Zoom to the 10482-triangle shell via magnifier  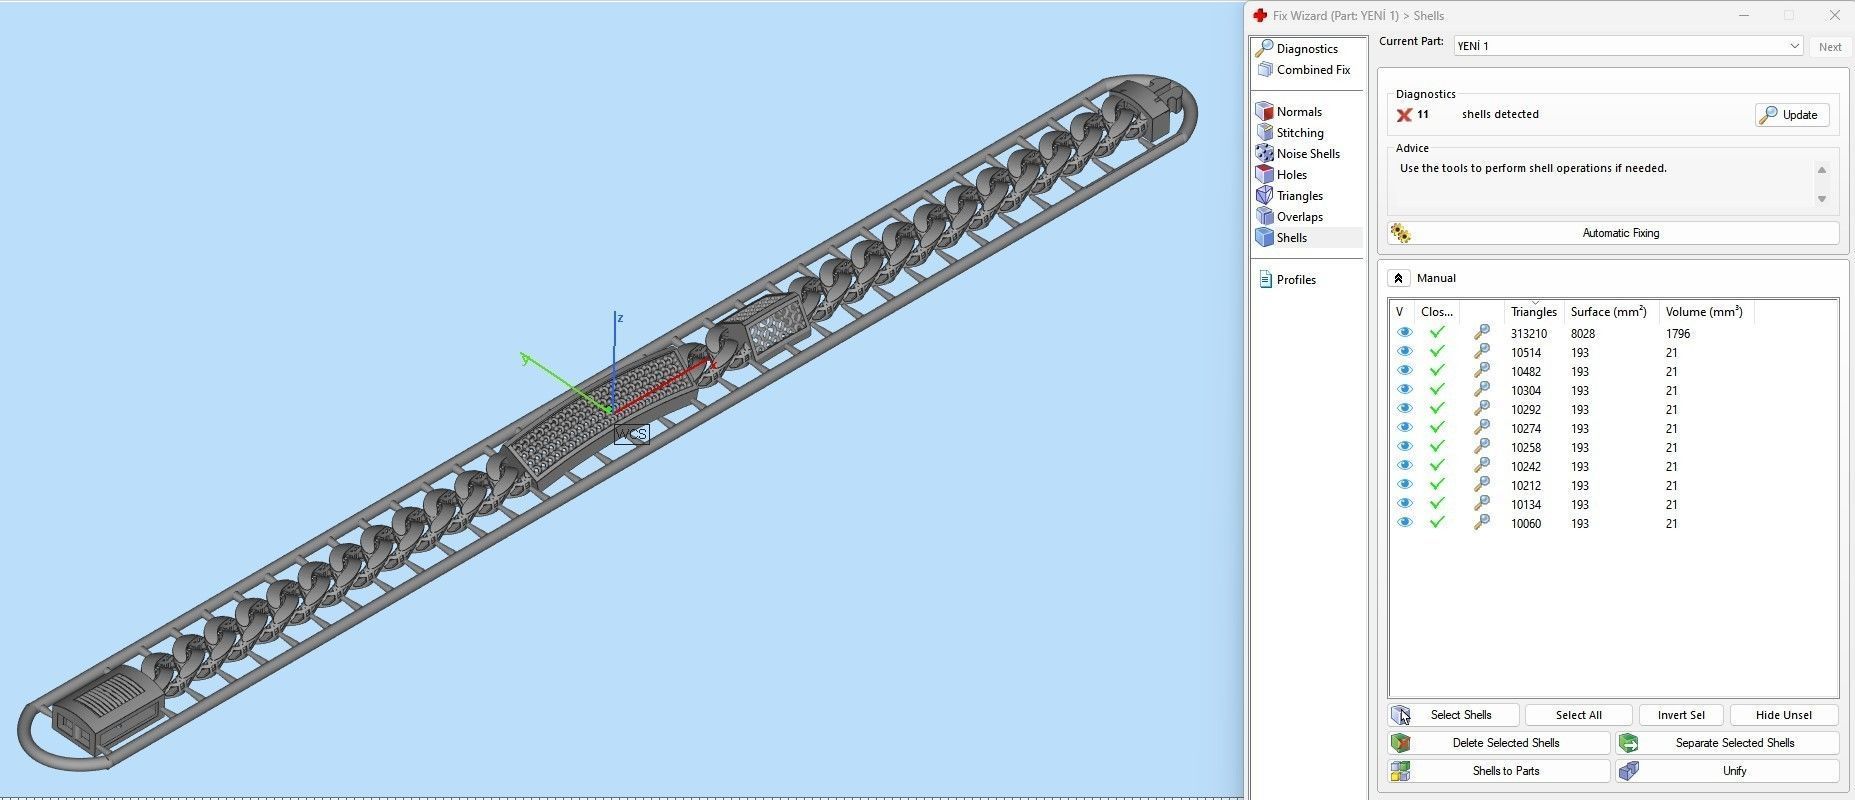[x=1482, y=370]
